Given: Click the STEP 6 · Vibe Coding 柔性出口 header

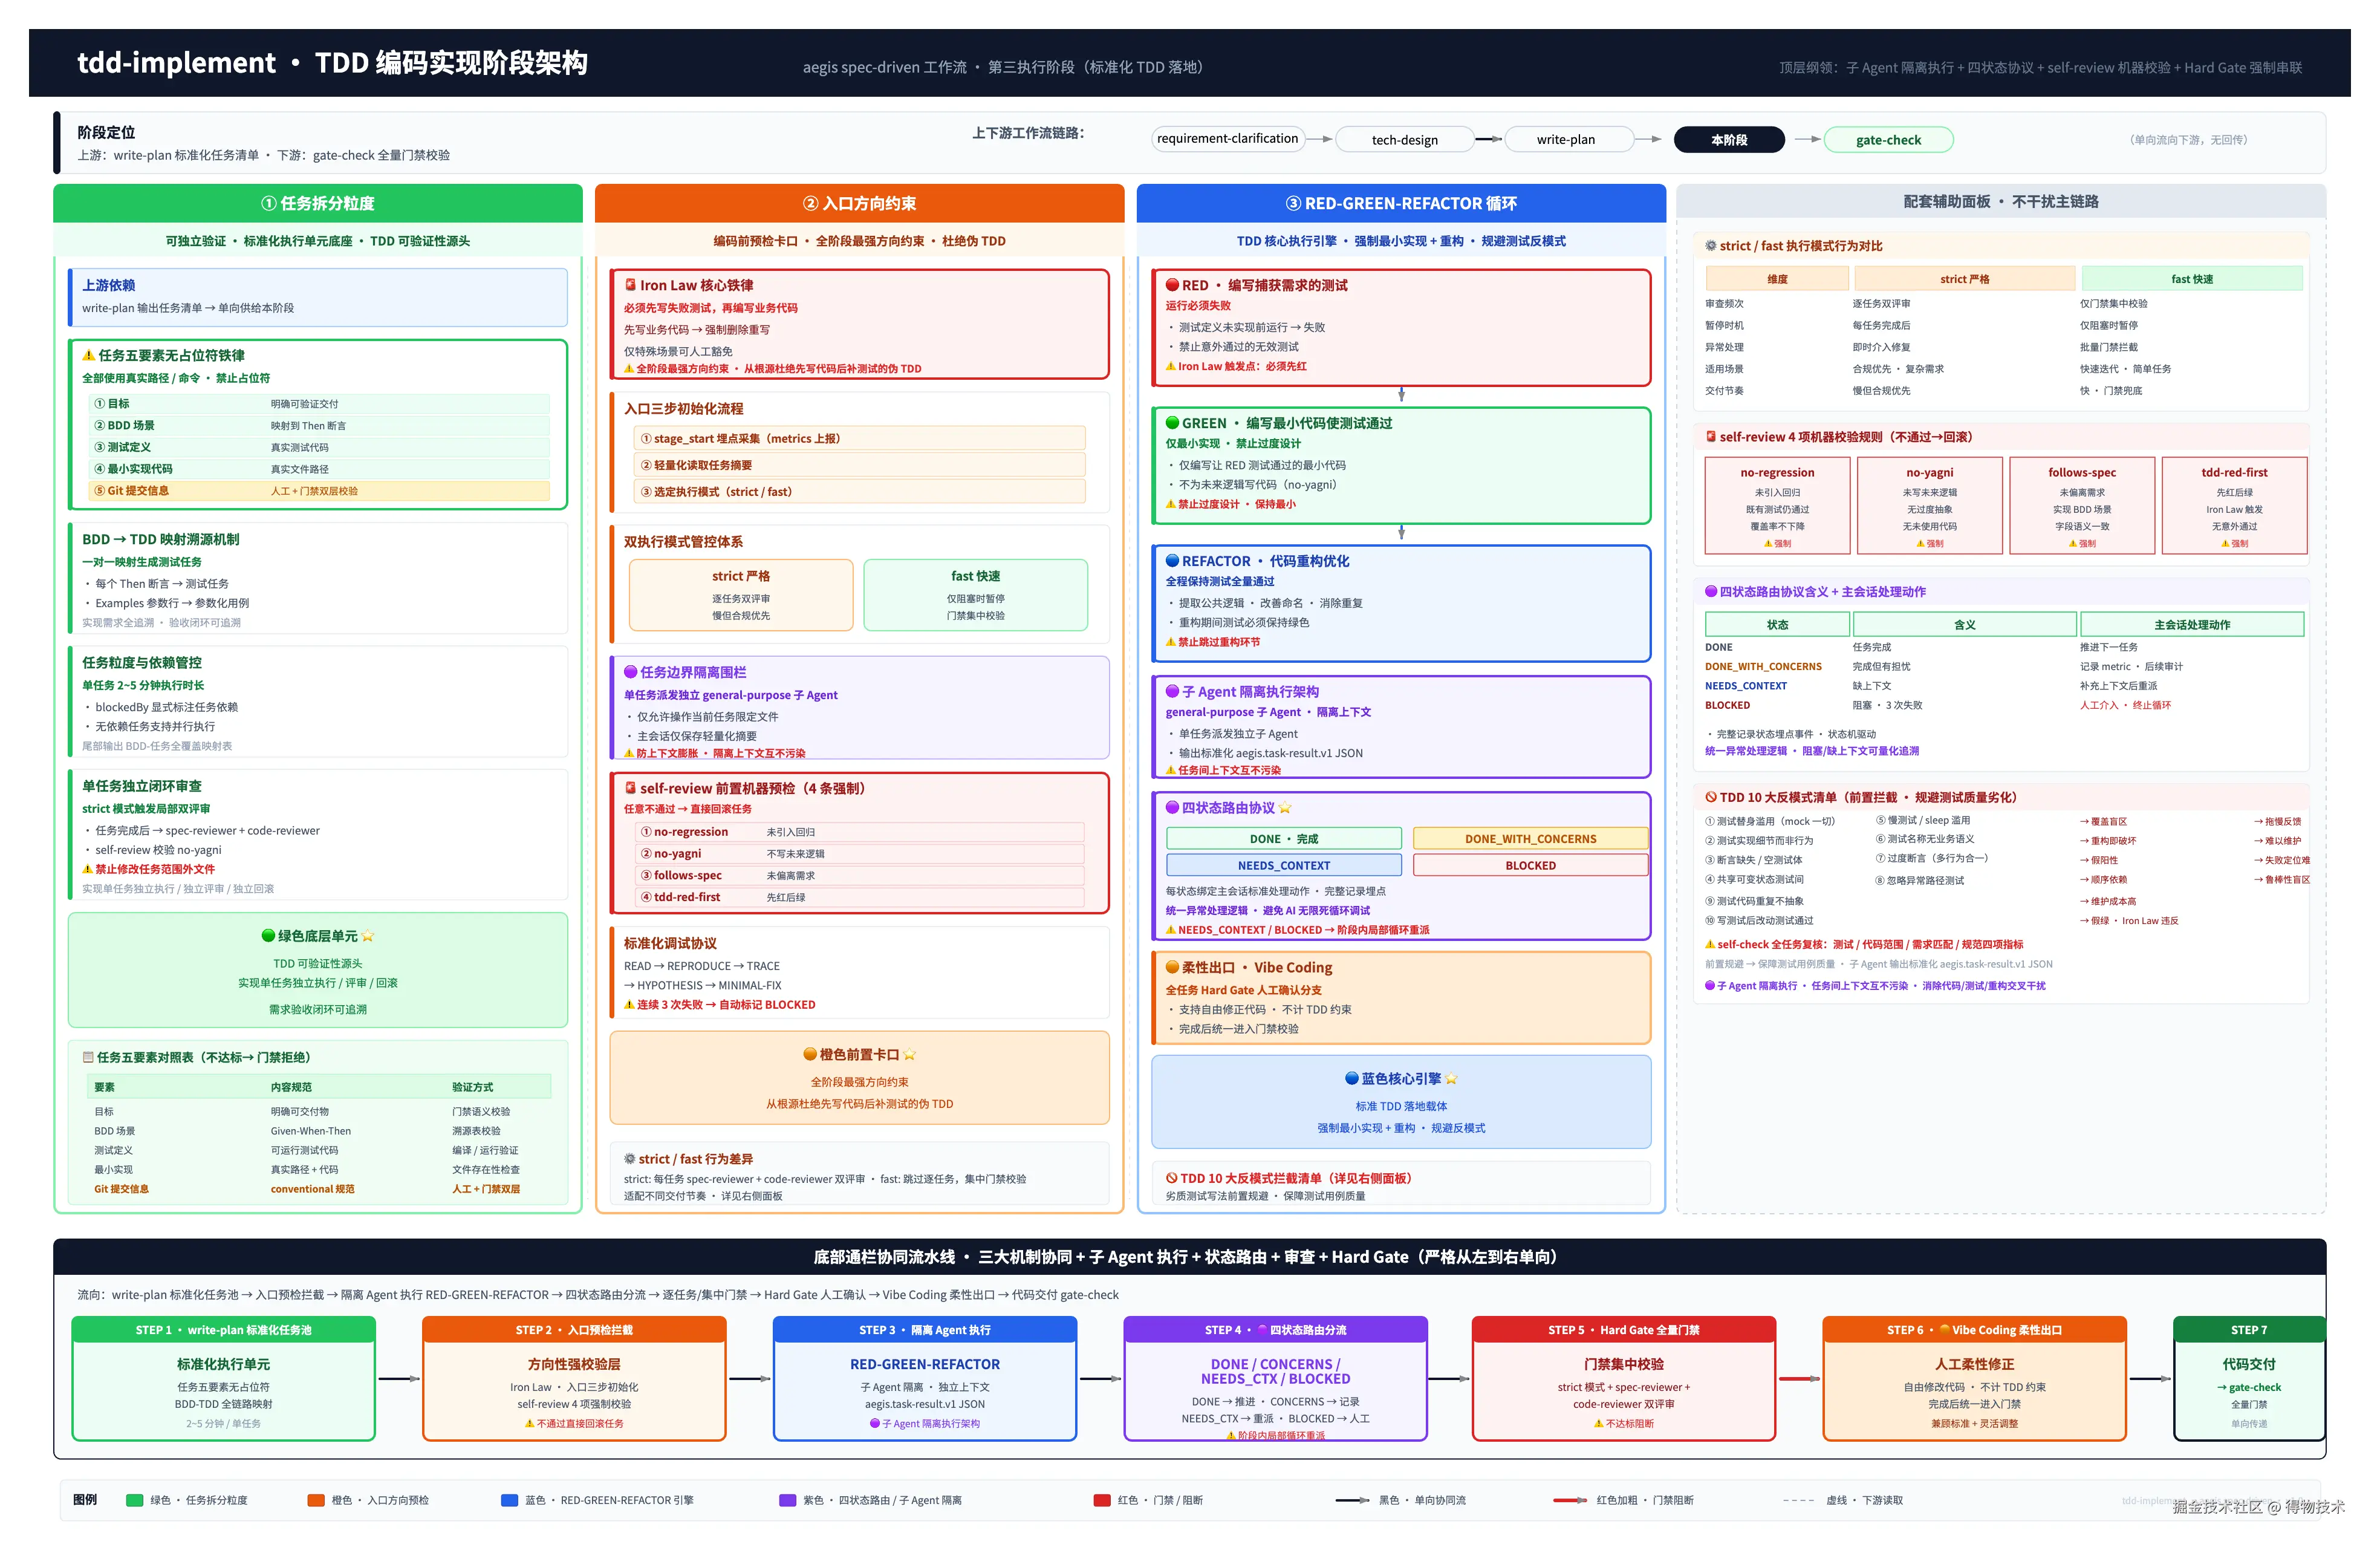Looking at the screenshot, I should [x=1975, y=1330].
